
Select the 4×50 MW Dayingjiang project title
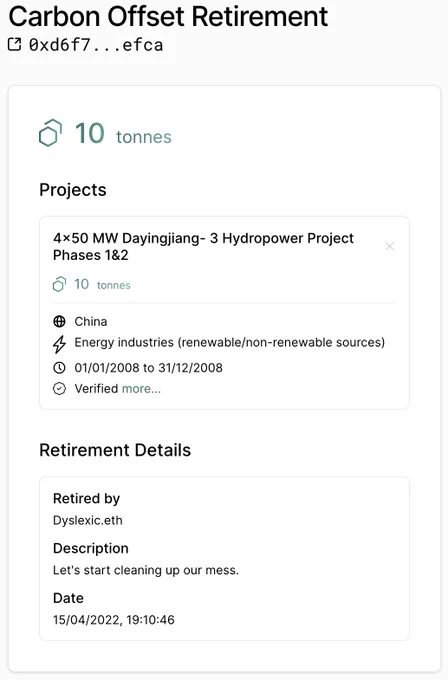(203, 246)
